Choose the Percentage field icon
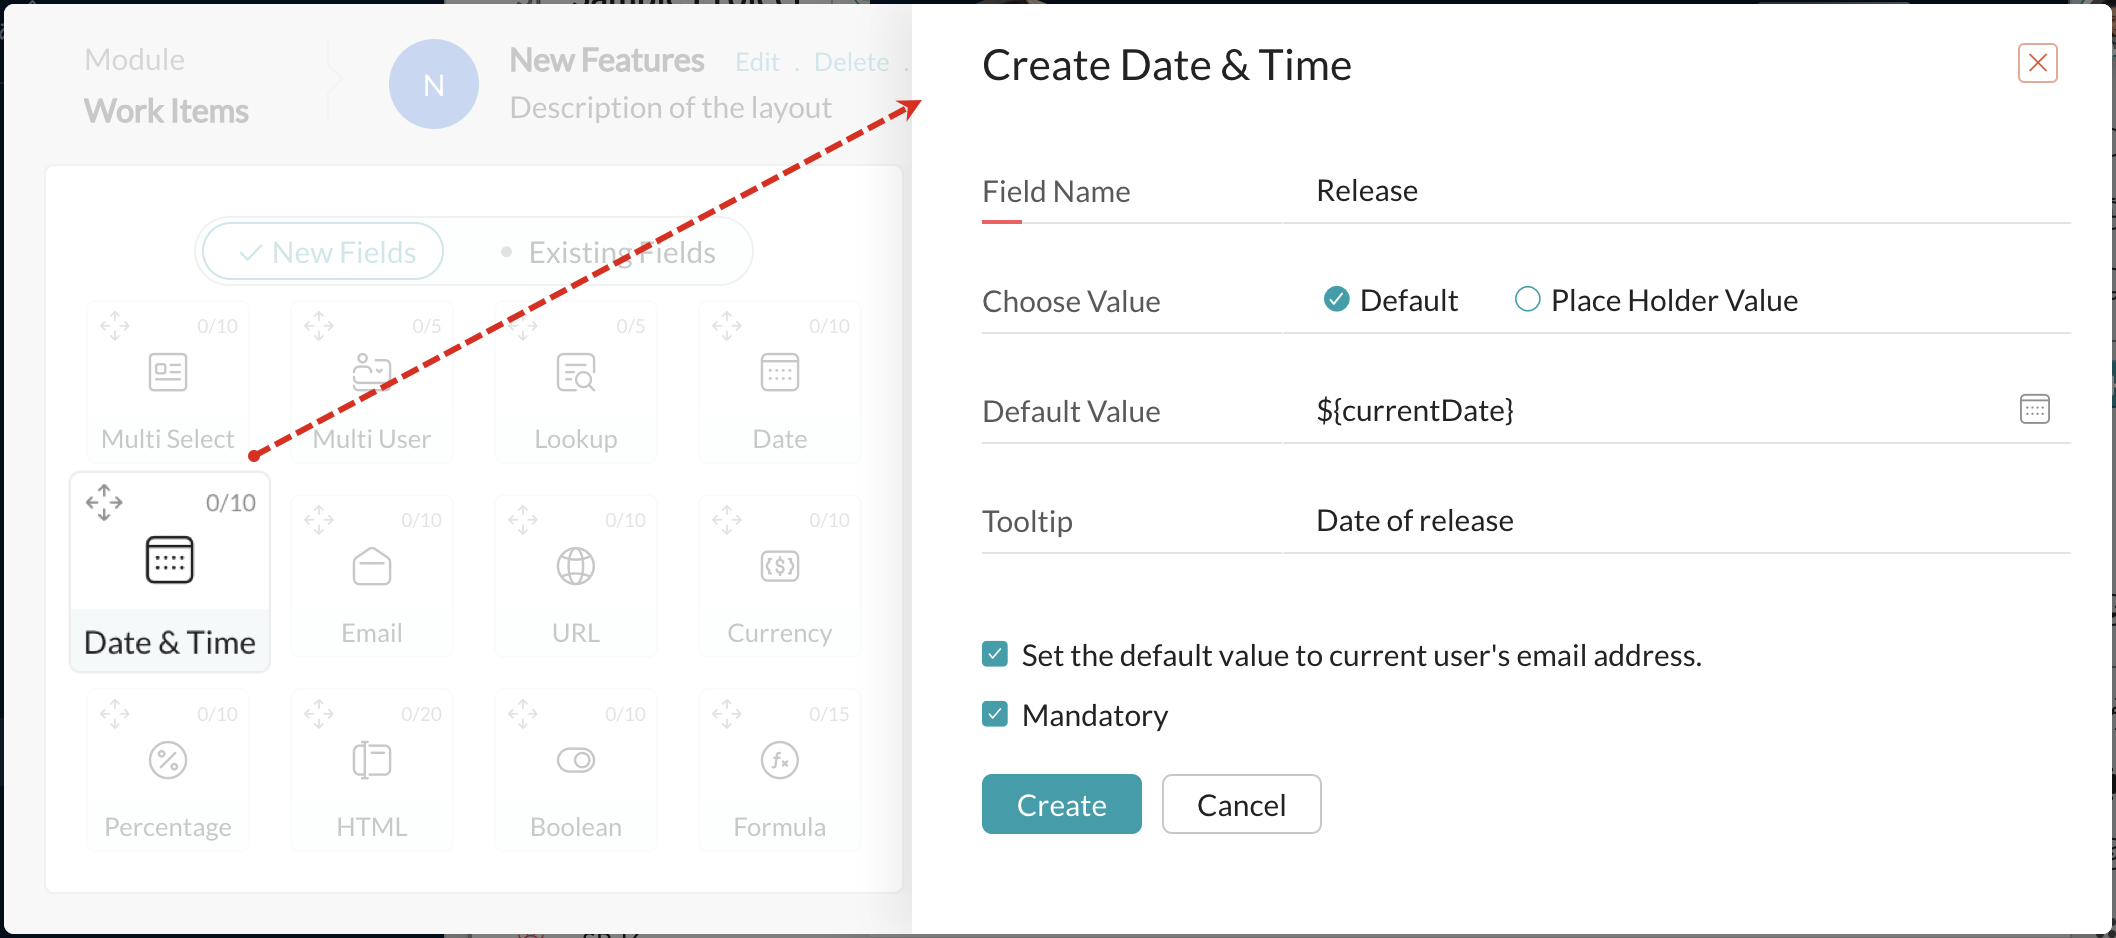The width and height of the screenshot is (2116, 938). click(x=168, y=760)
